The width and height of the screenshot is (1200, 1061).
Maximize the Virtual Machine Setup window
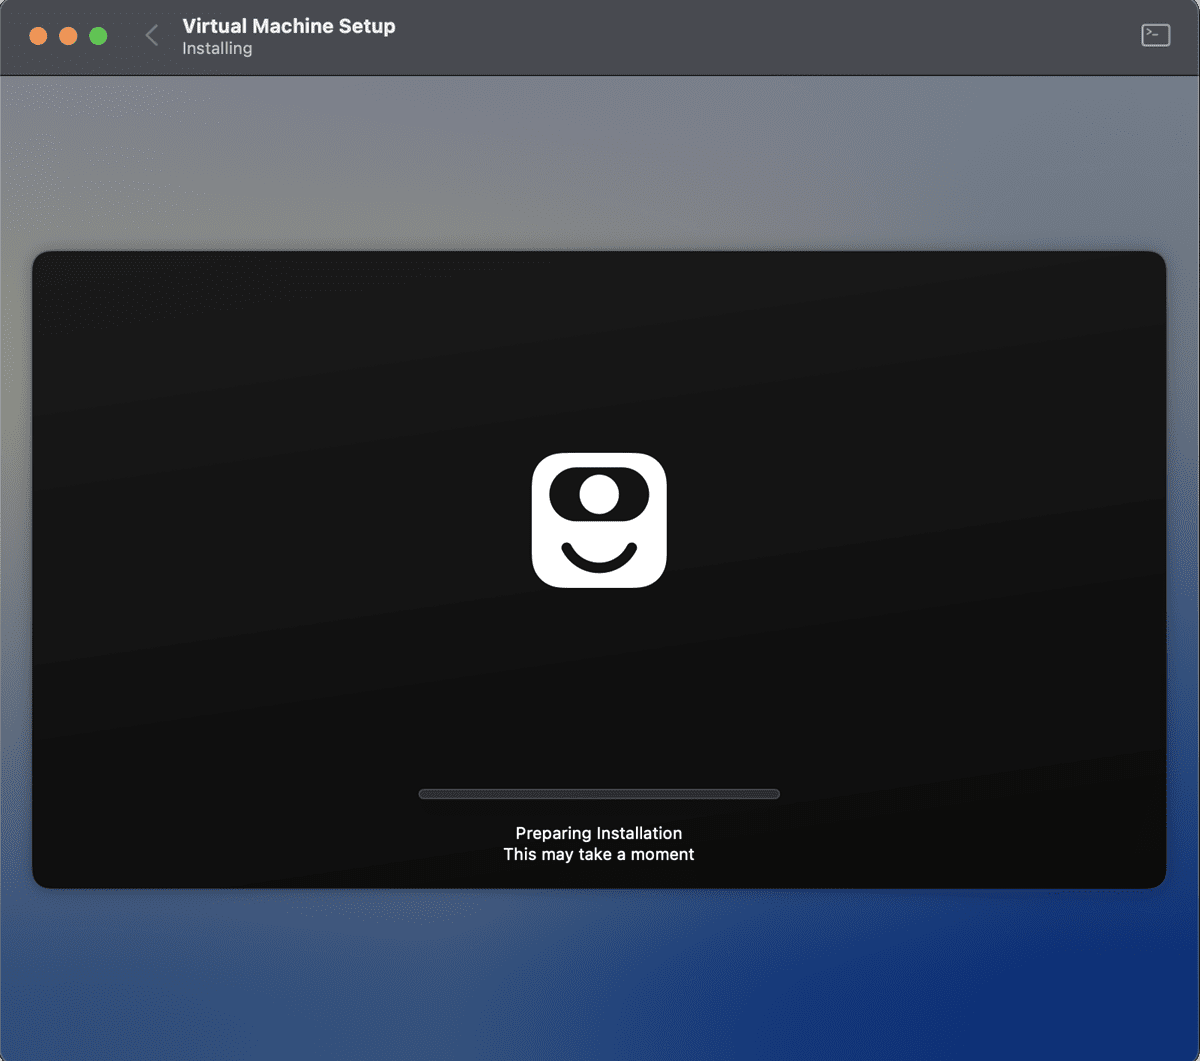98,36
